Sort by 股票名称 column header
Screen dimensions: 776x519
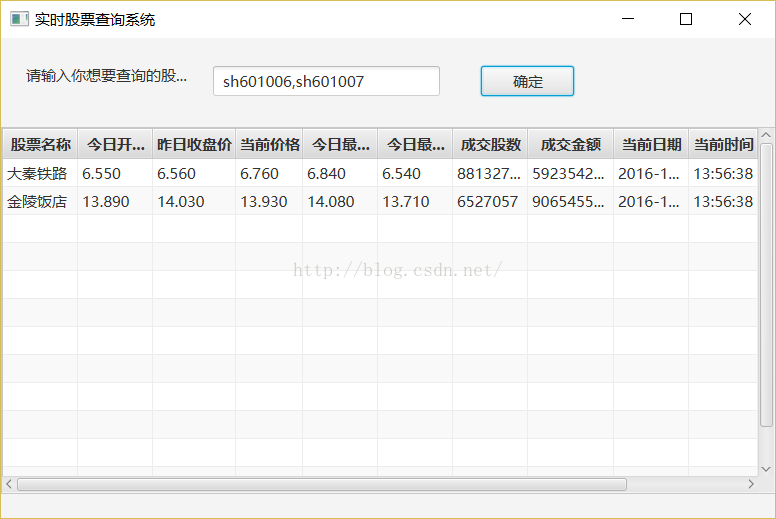coord(40,144)
